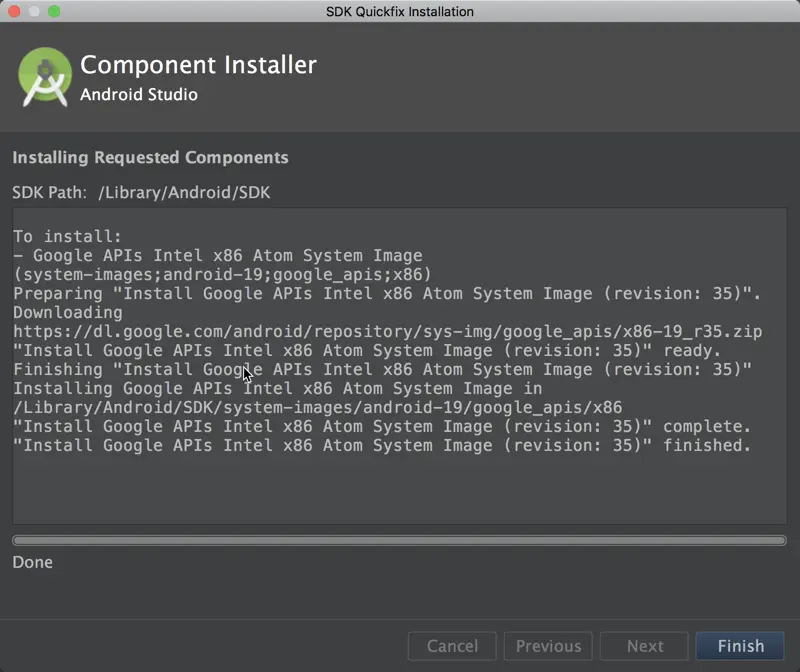Click the SDK Quickfix Installation title bar text
Screen dimensions: 800x672
[400, 11]
